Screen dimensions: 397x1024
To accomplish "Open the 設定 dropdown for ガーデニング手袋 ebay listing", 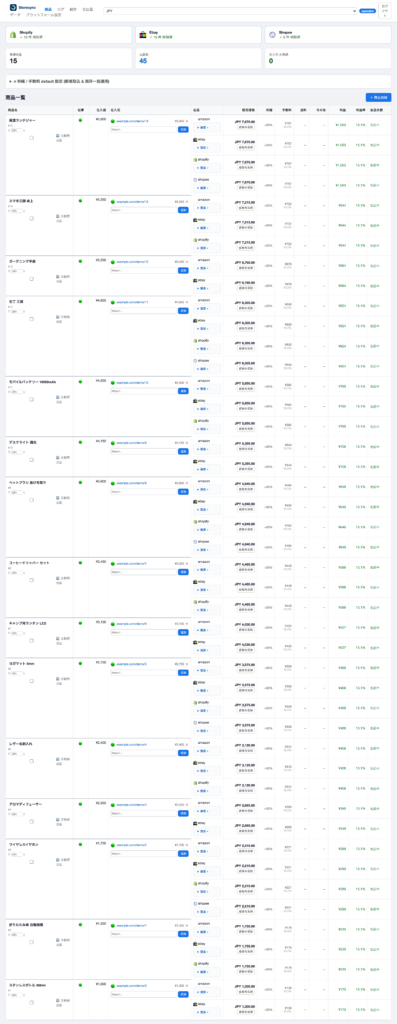I will click(208, 288).
